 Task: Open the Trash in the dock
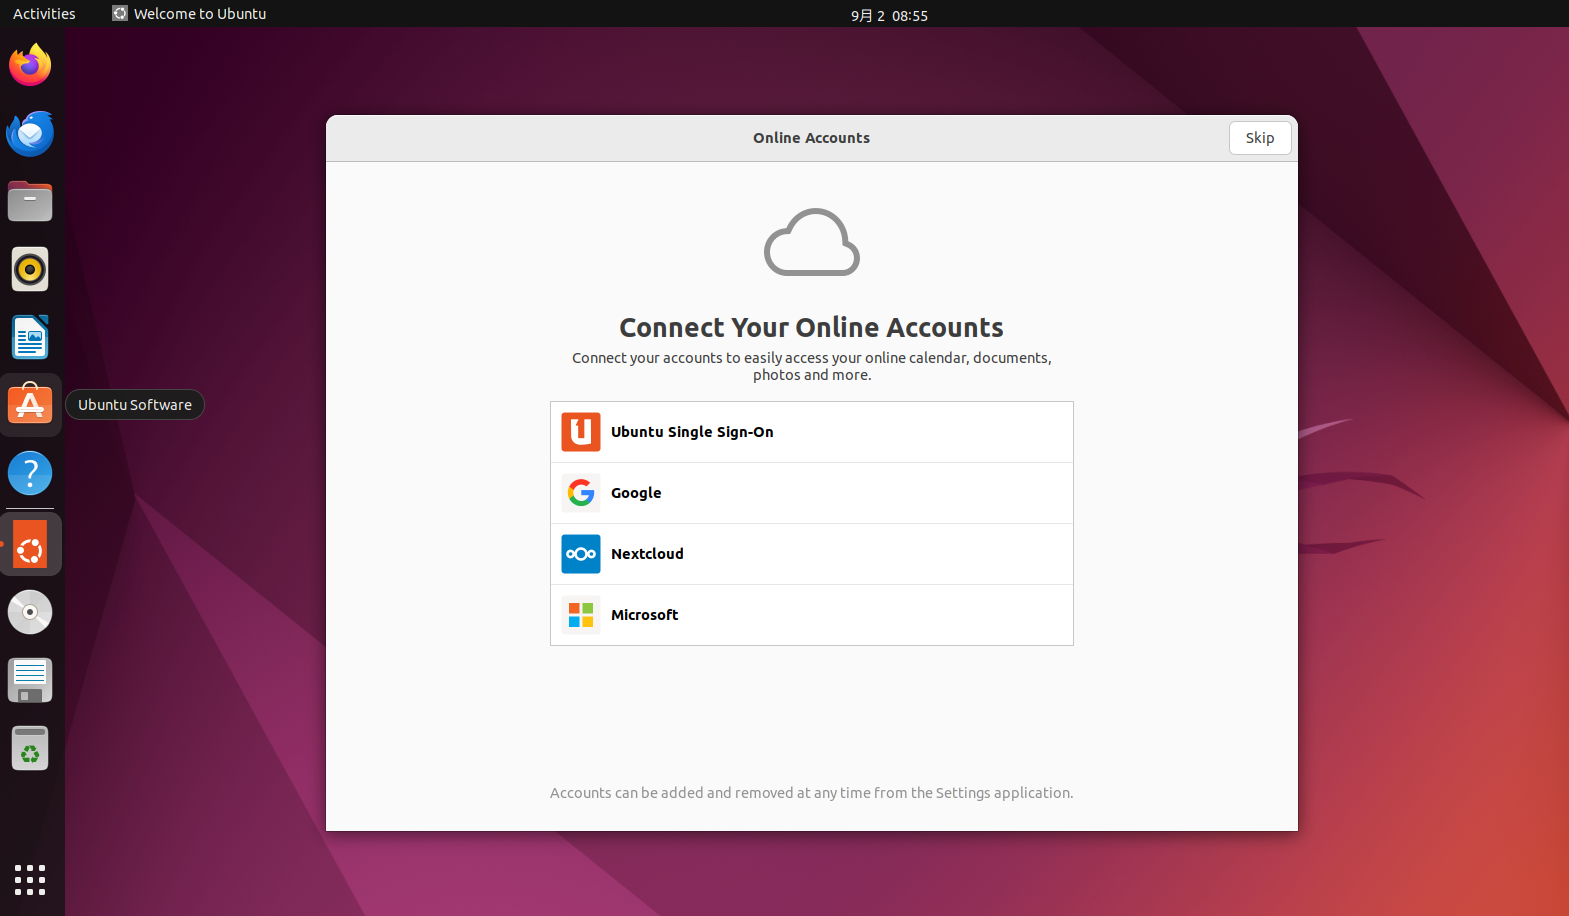coord(30,748)
